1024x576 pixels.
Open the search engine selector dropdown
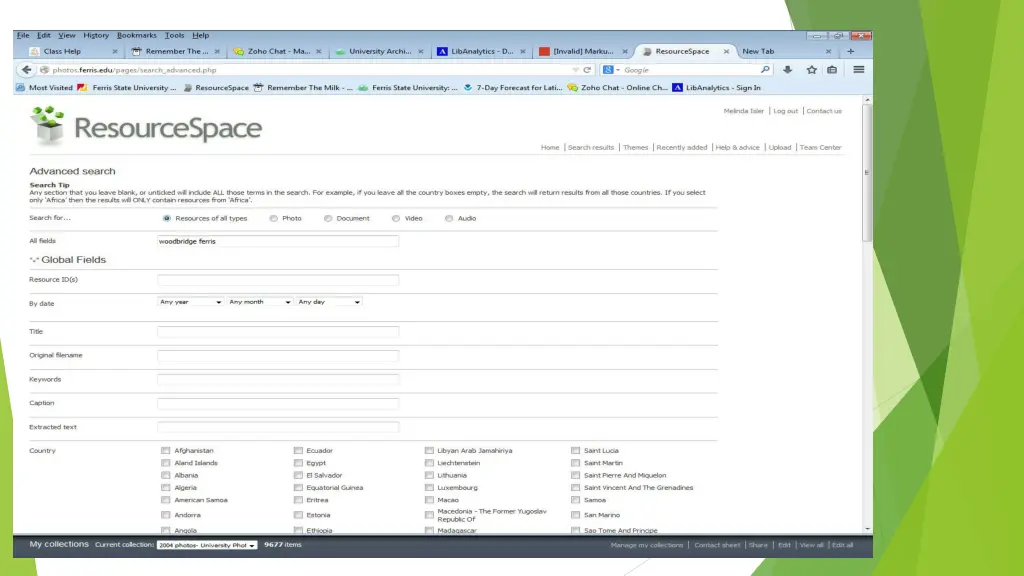611,69
